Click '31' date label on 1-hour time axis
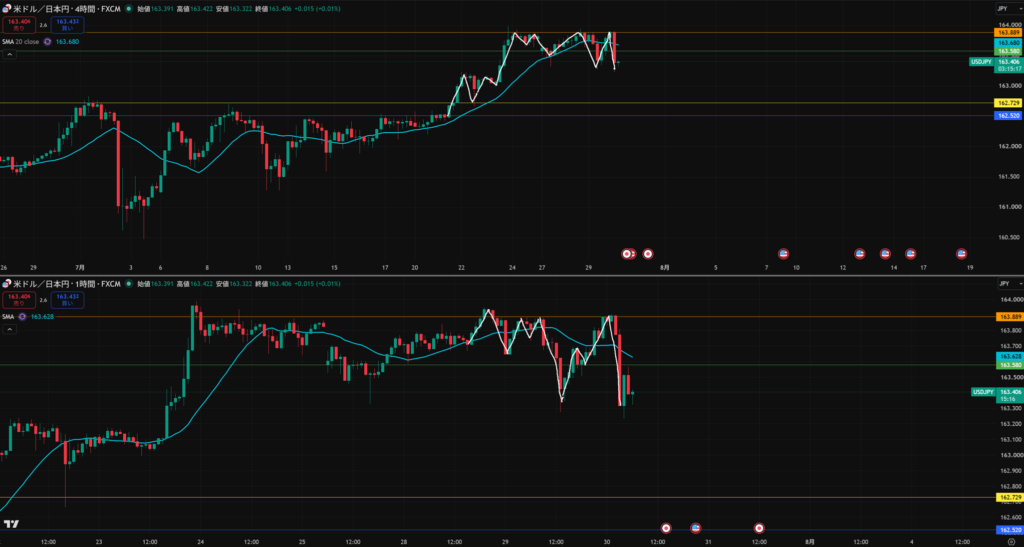The height and width of the screenshot is (547, 1024). (x=708, y=542)
